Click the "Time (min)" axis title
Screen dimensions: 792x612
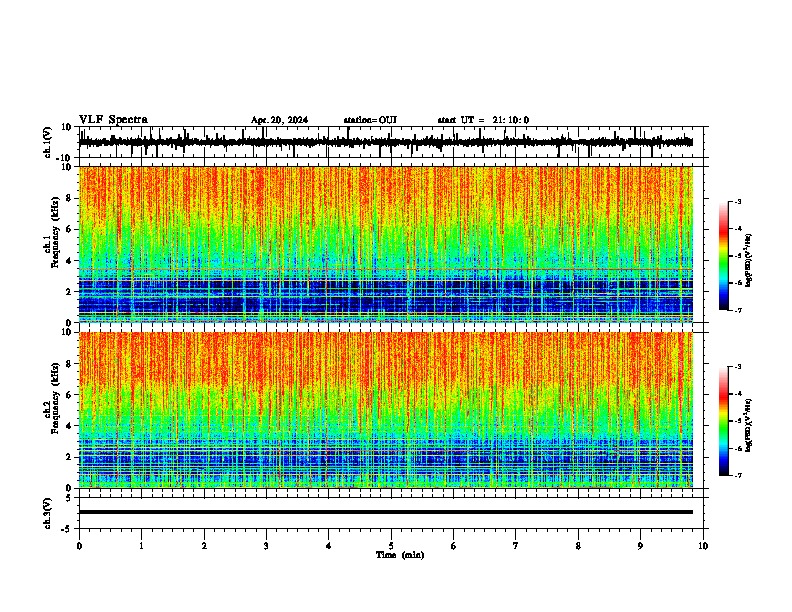pyautogui.click(x=400, y=555)
